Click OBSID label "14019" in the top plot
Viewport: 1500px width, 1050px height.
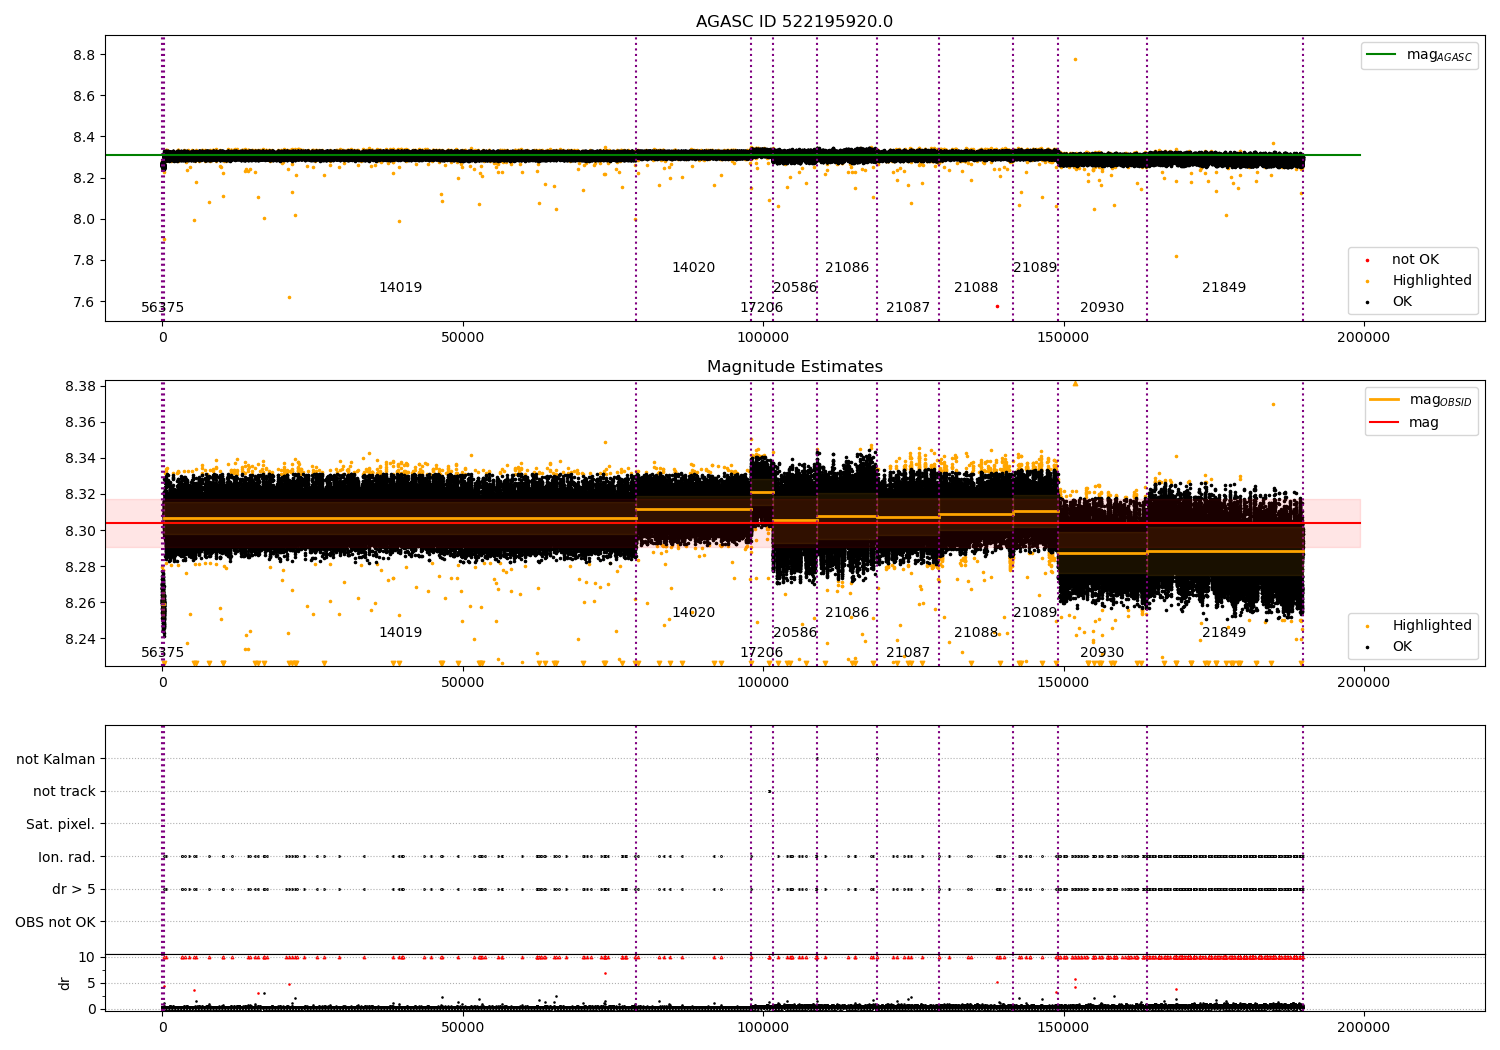click(x=400, y=288)
